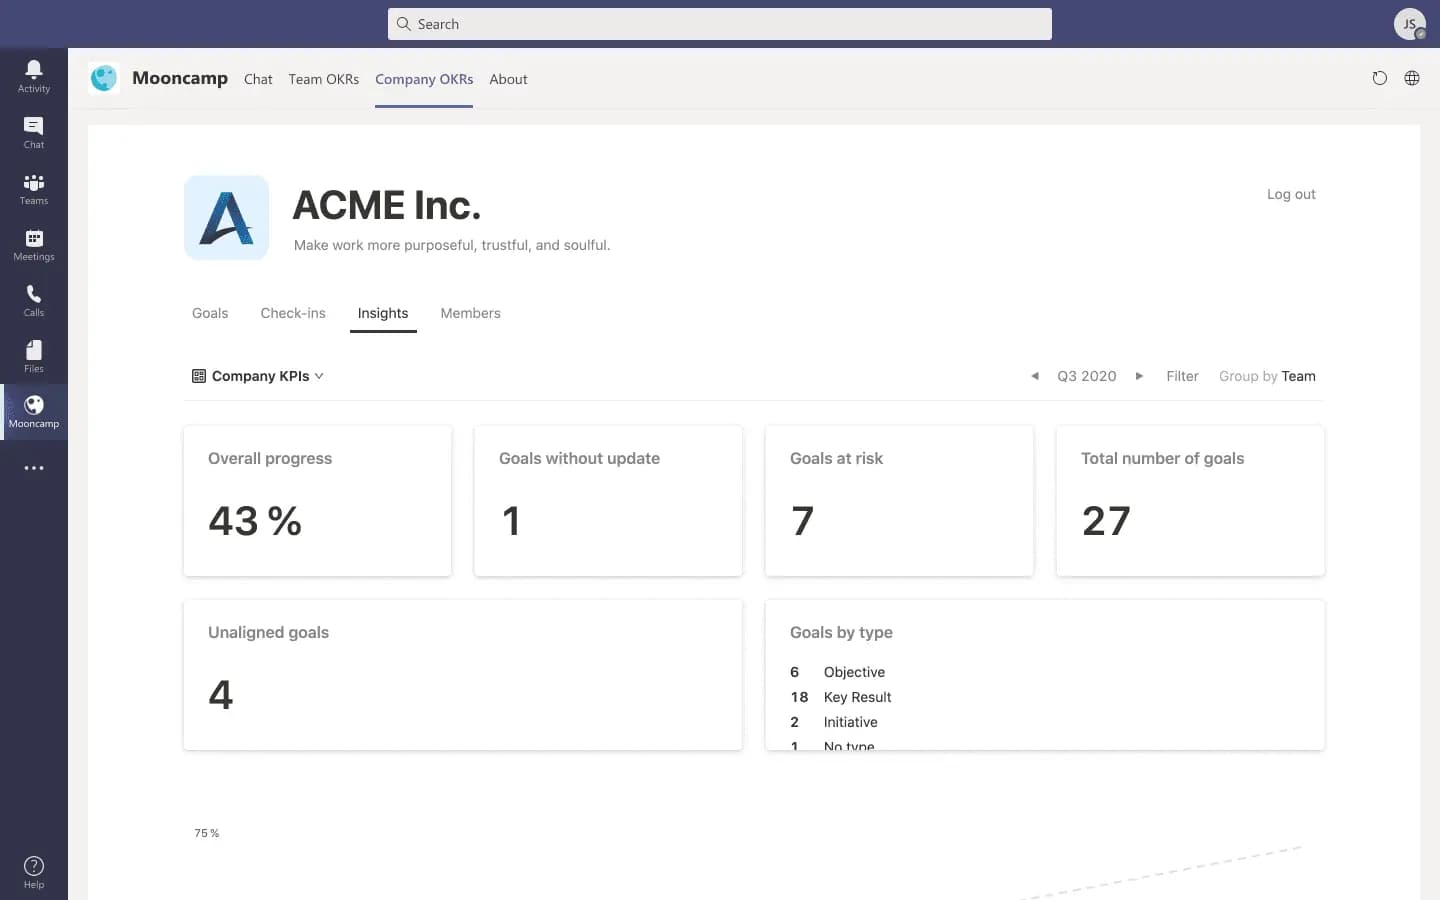Viewport: 1440px width, 900px height.
Task: Open the Unaligned goals card
Action: [x=463, y=675]
